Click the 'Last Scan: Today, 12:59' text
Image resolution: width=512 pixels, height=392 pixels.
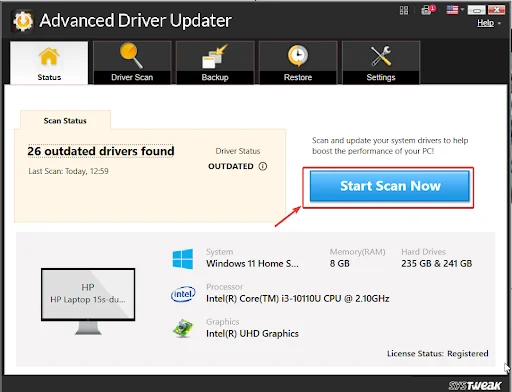[x=68, y=171]
